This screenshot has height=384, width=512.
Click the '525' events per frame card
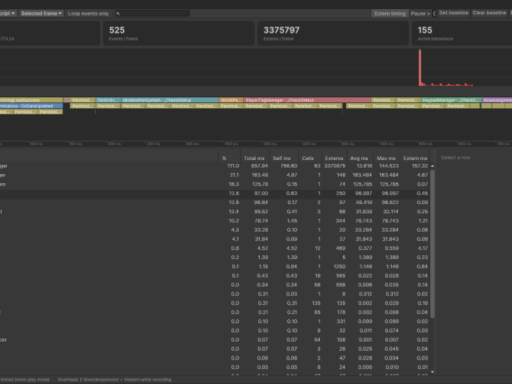point(179,33)
